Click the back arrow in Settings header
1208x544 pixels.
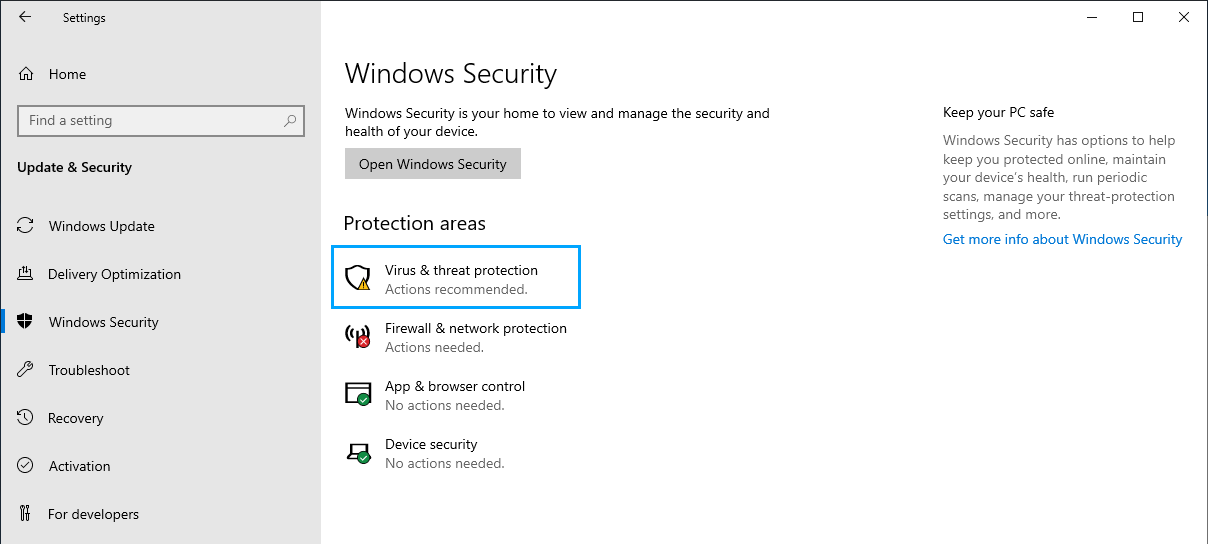pos(25,17)
